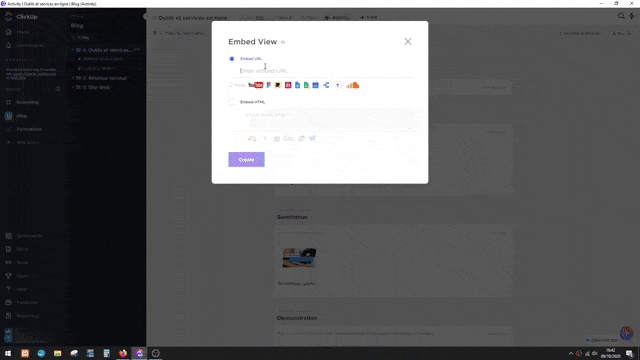Choose the Google Sheets embed icon
Viewport: 640px width, 360px height.
306,85
